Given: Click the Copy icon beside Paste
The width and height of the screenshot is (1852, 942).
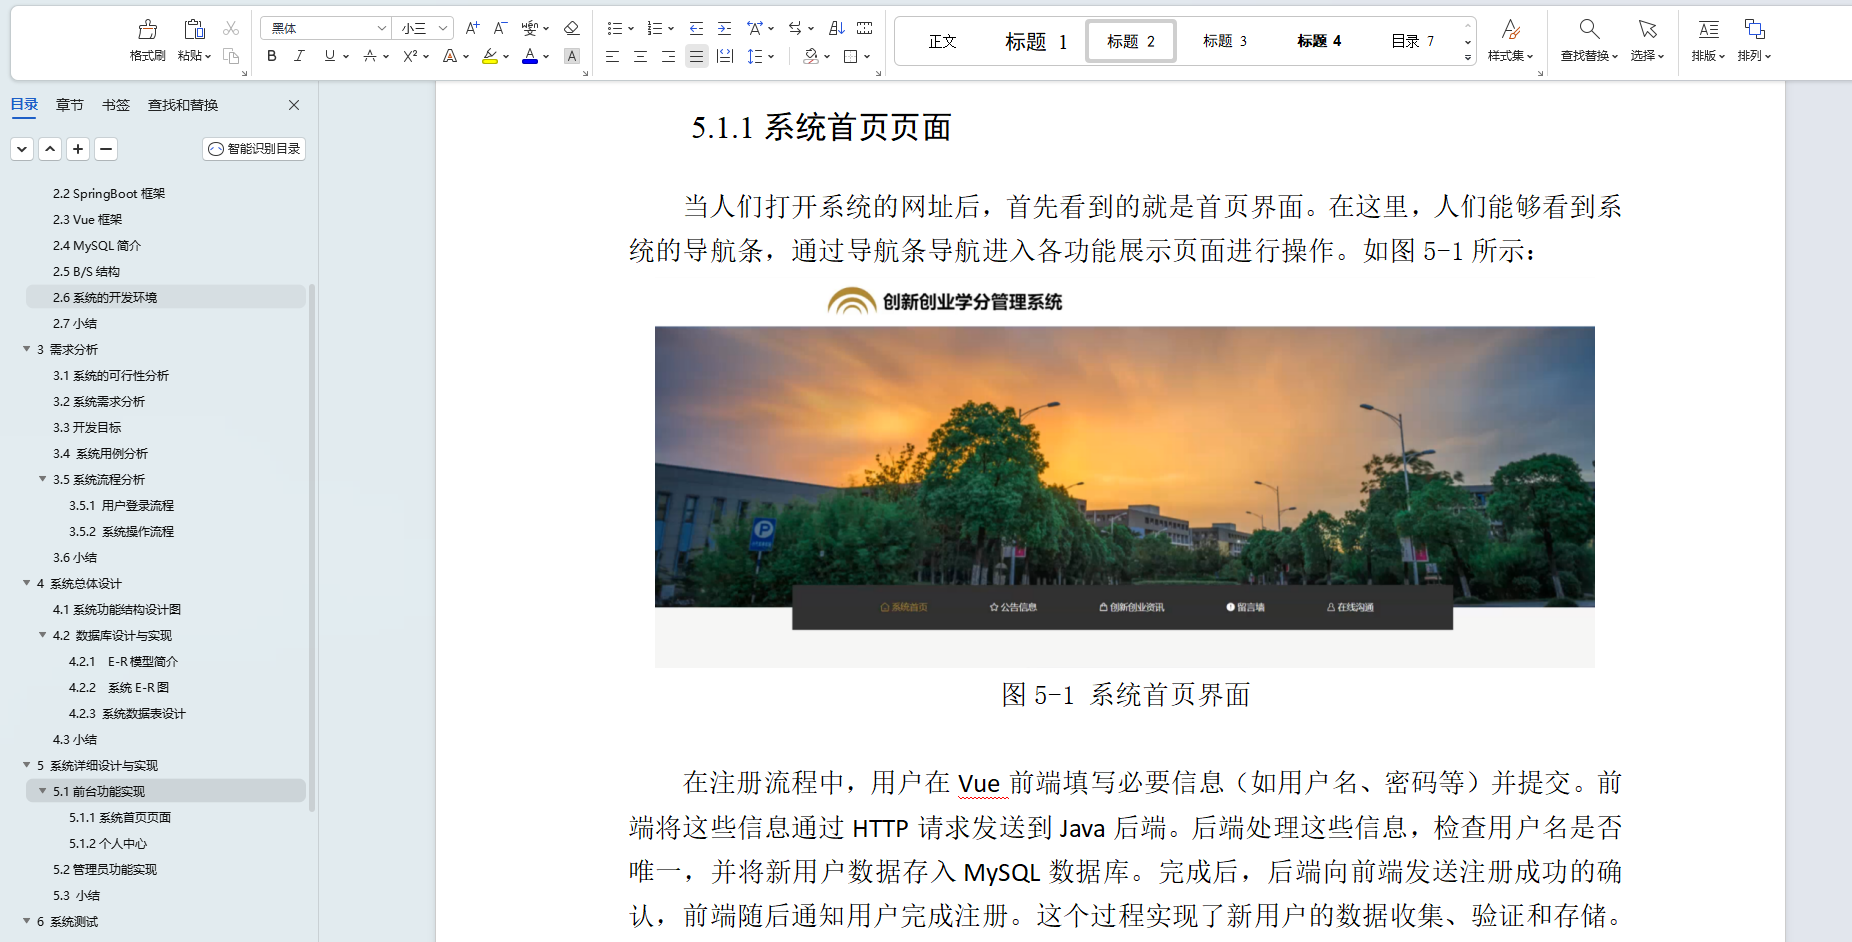Looking at the screenshot, I should click(x=231, y=56).
